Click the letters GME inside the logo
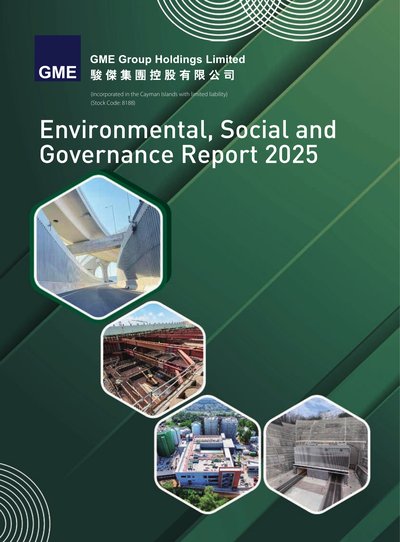The width and height of the screenshot is (400, 542). [x=57, y=72]
